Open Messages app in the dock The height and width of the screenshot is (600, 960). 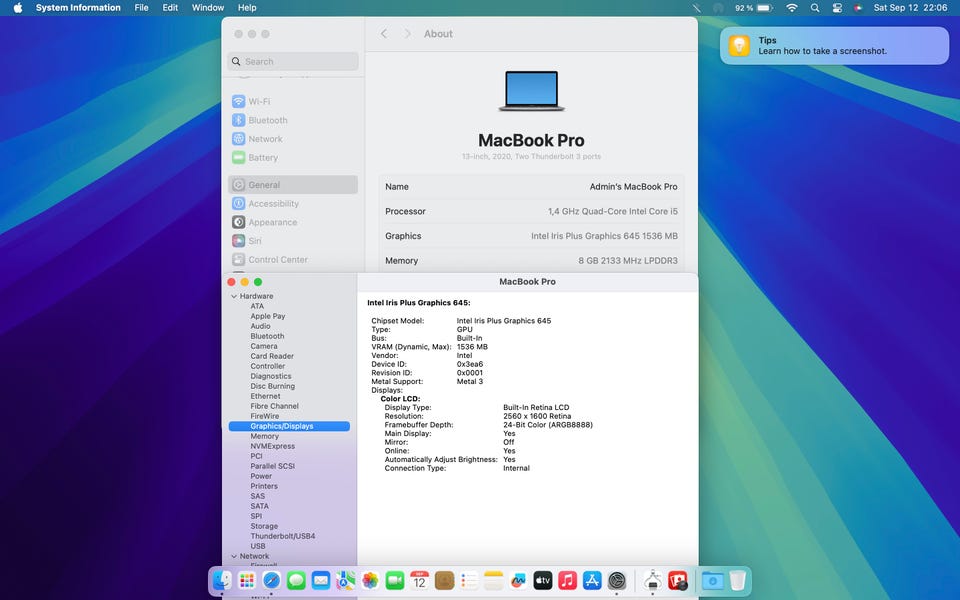coord(296,580)
